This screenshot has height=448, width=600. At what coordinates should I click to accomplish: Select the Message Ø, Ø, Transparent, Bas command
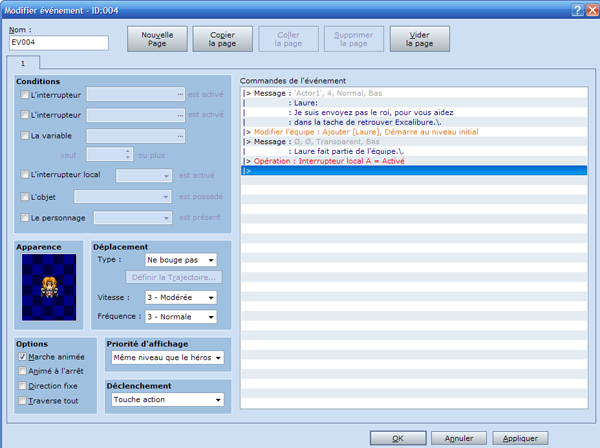pos(414,142)
